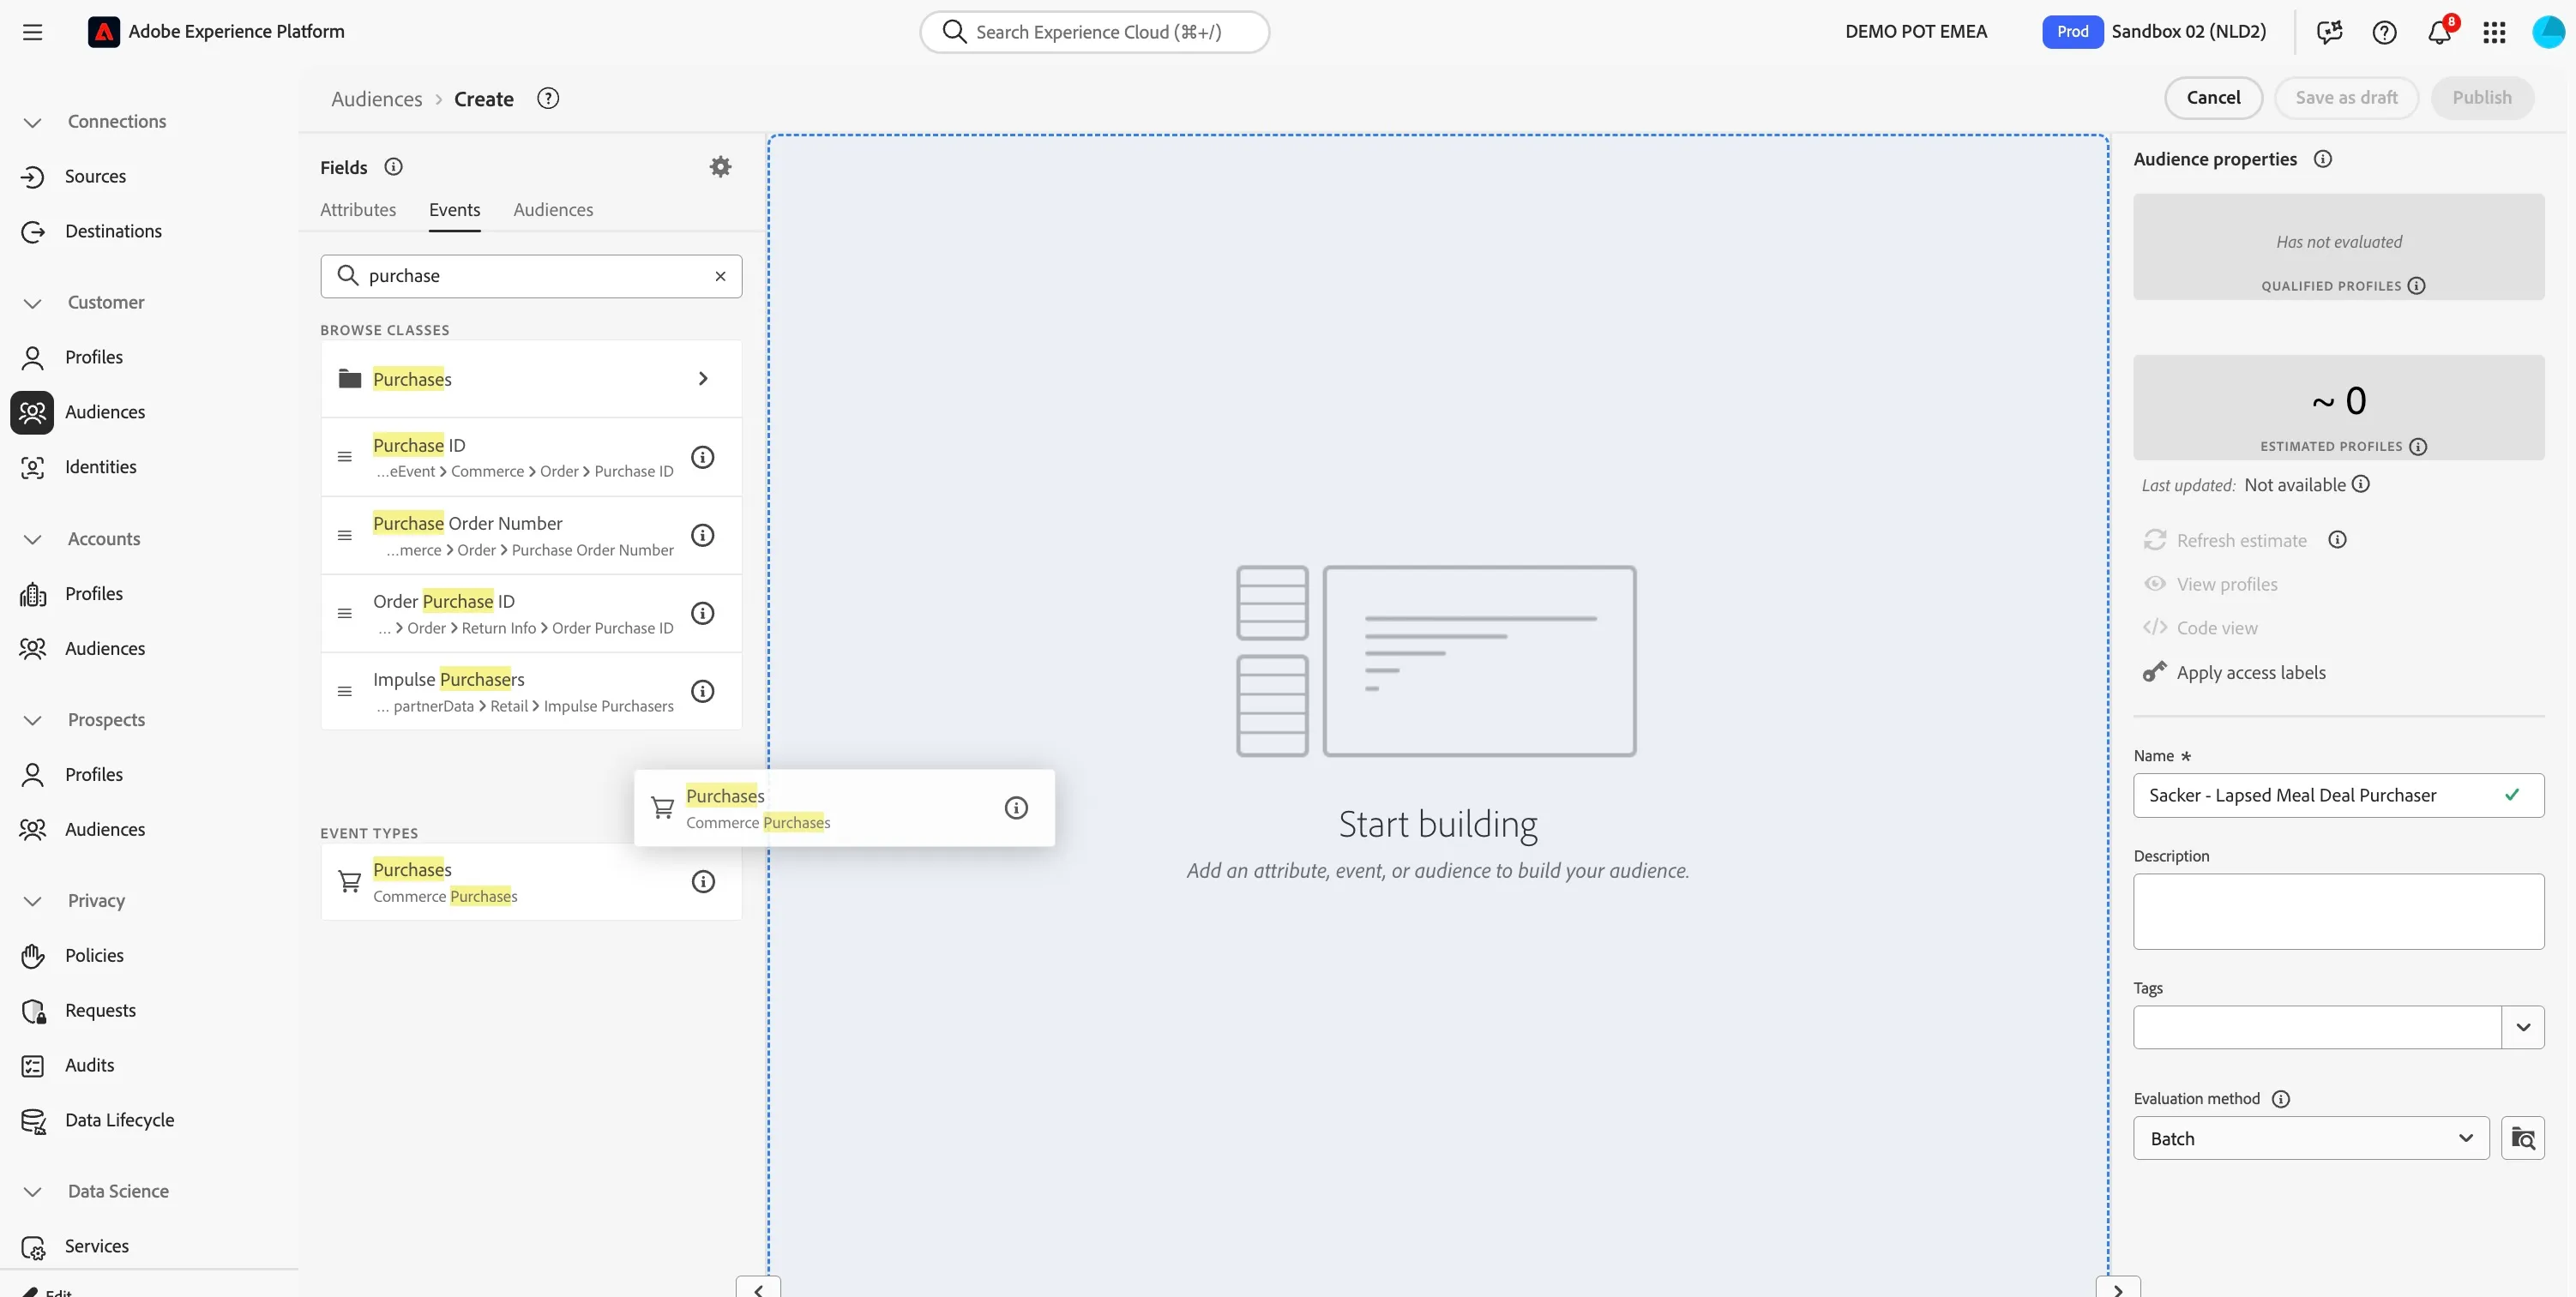Screen dimensions: 2576x1297
Task: Open the Batch evaluation method dropdown
Action: (2310, 1138)
